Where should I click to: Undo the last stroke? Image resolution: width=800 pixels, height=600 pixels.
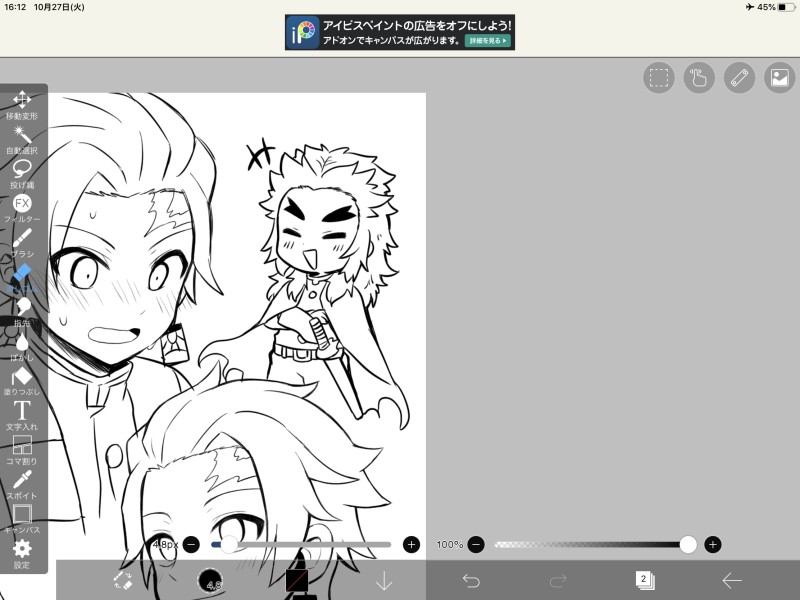471,581
